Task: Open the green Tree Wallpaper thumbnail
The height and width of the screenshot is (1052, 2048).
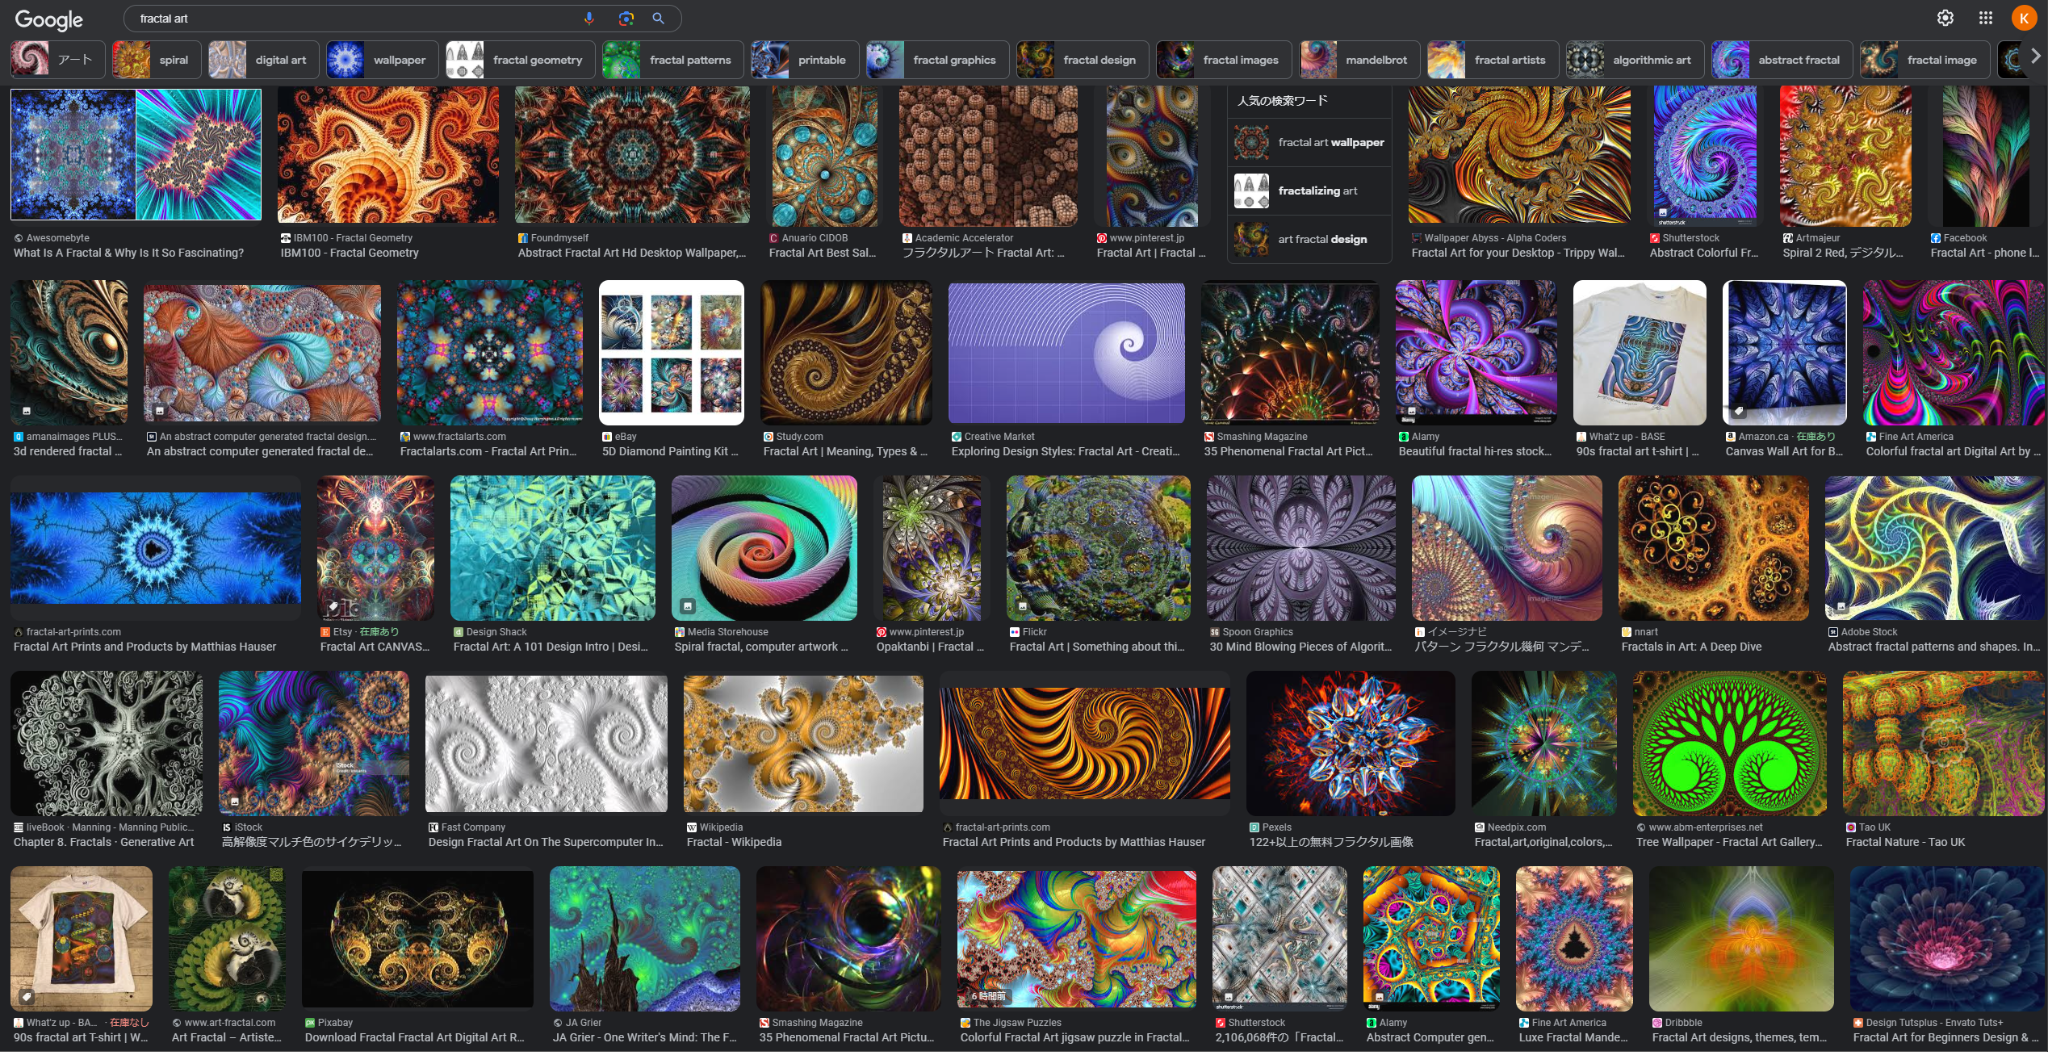Action: click(x=1729, y=743)
